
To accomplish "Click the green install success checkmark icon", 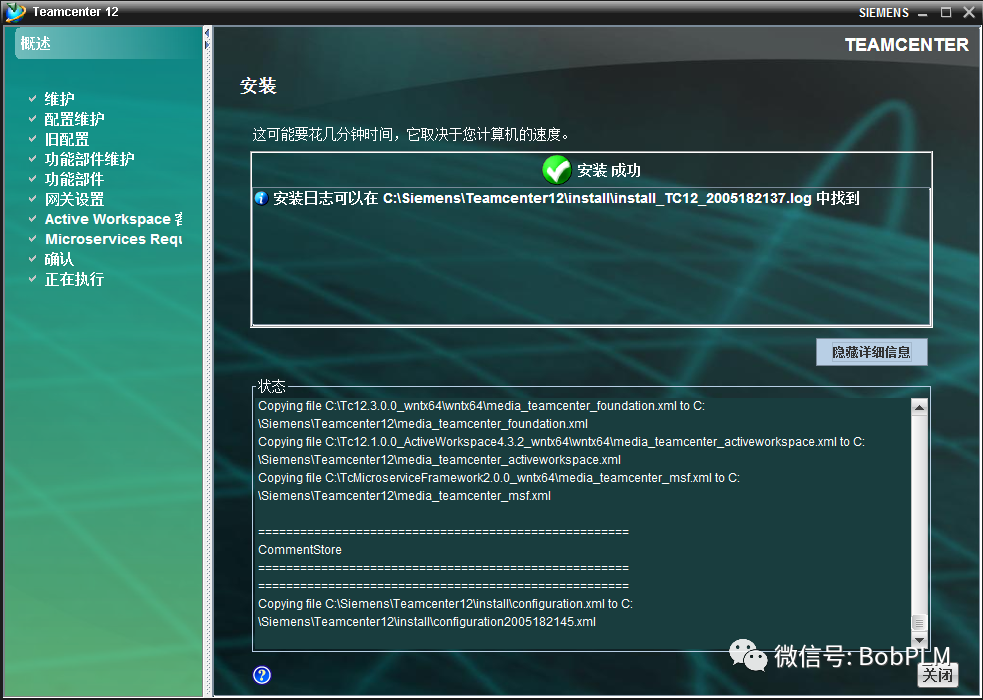I will pos(556,170).
